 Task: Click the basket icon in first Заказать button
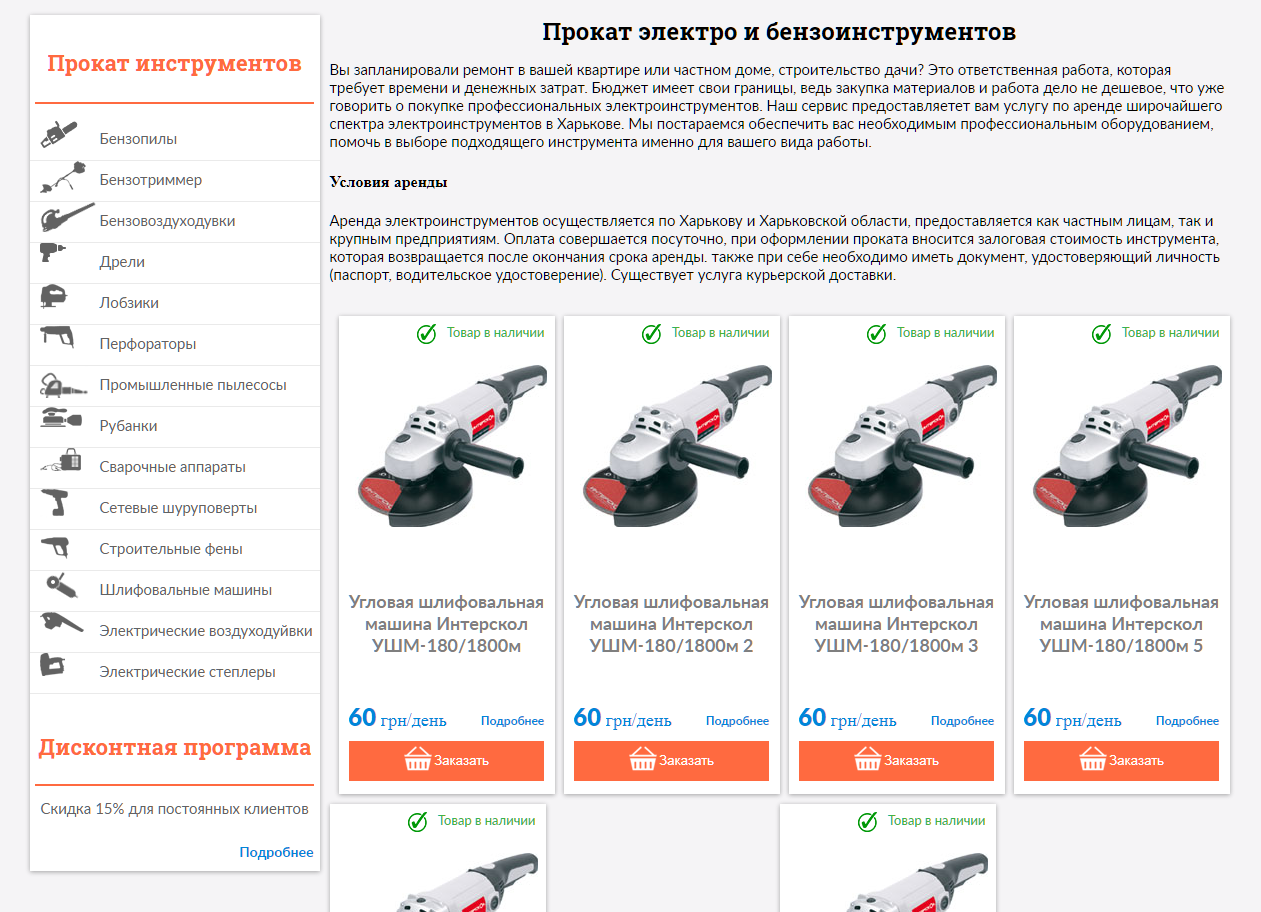(x=417, y=760)
